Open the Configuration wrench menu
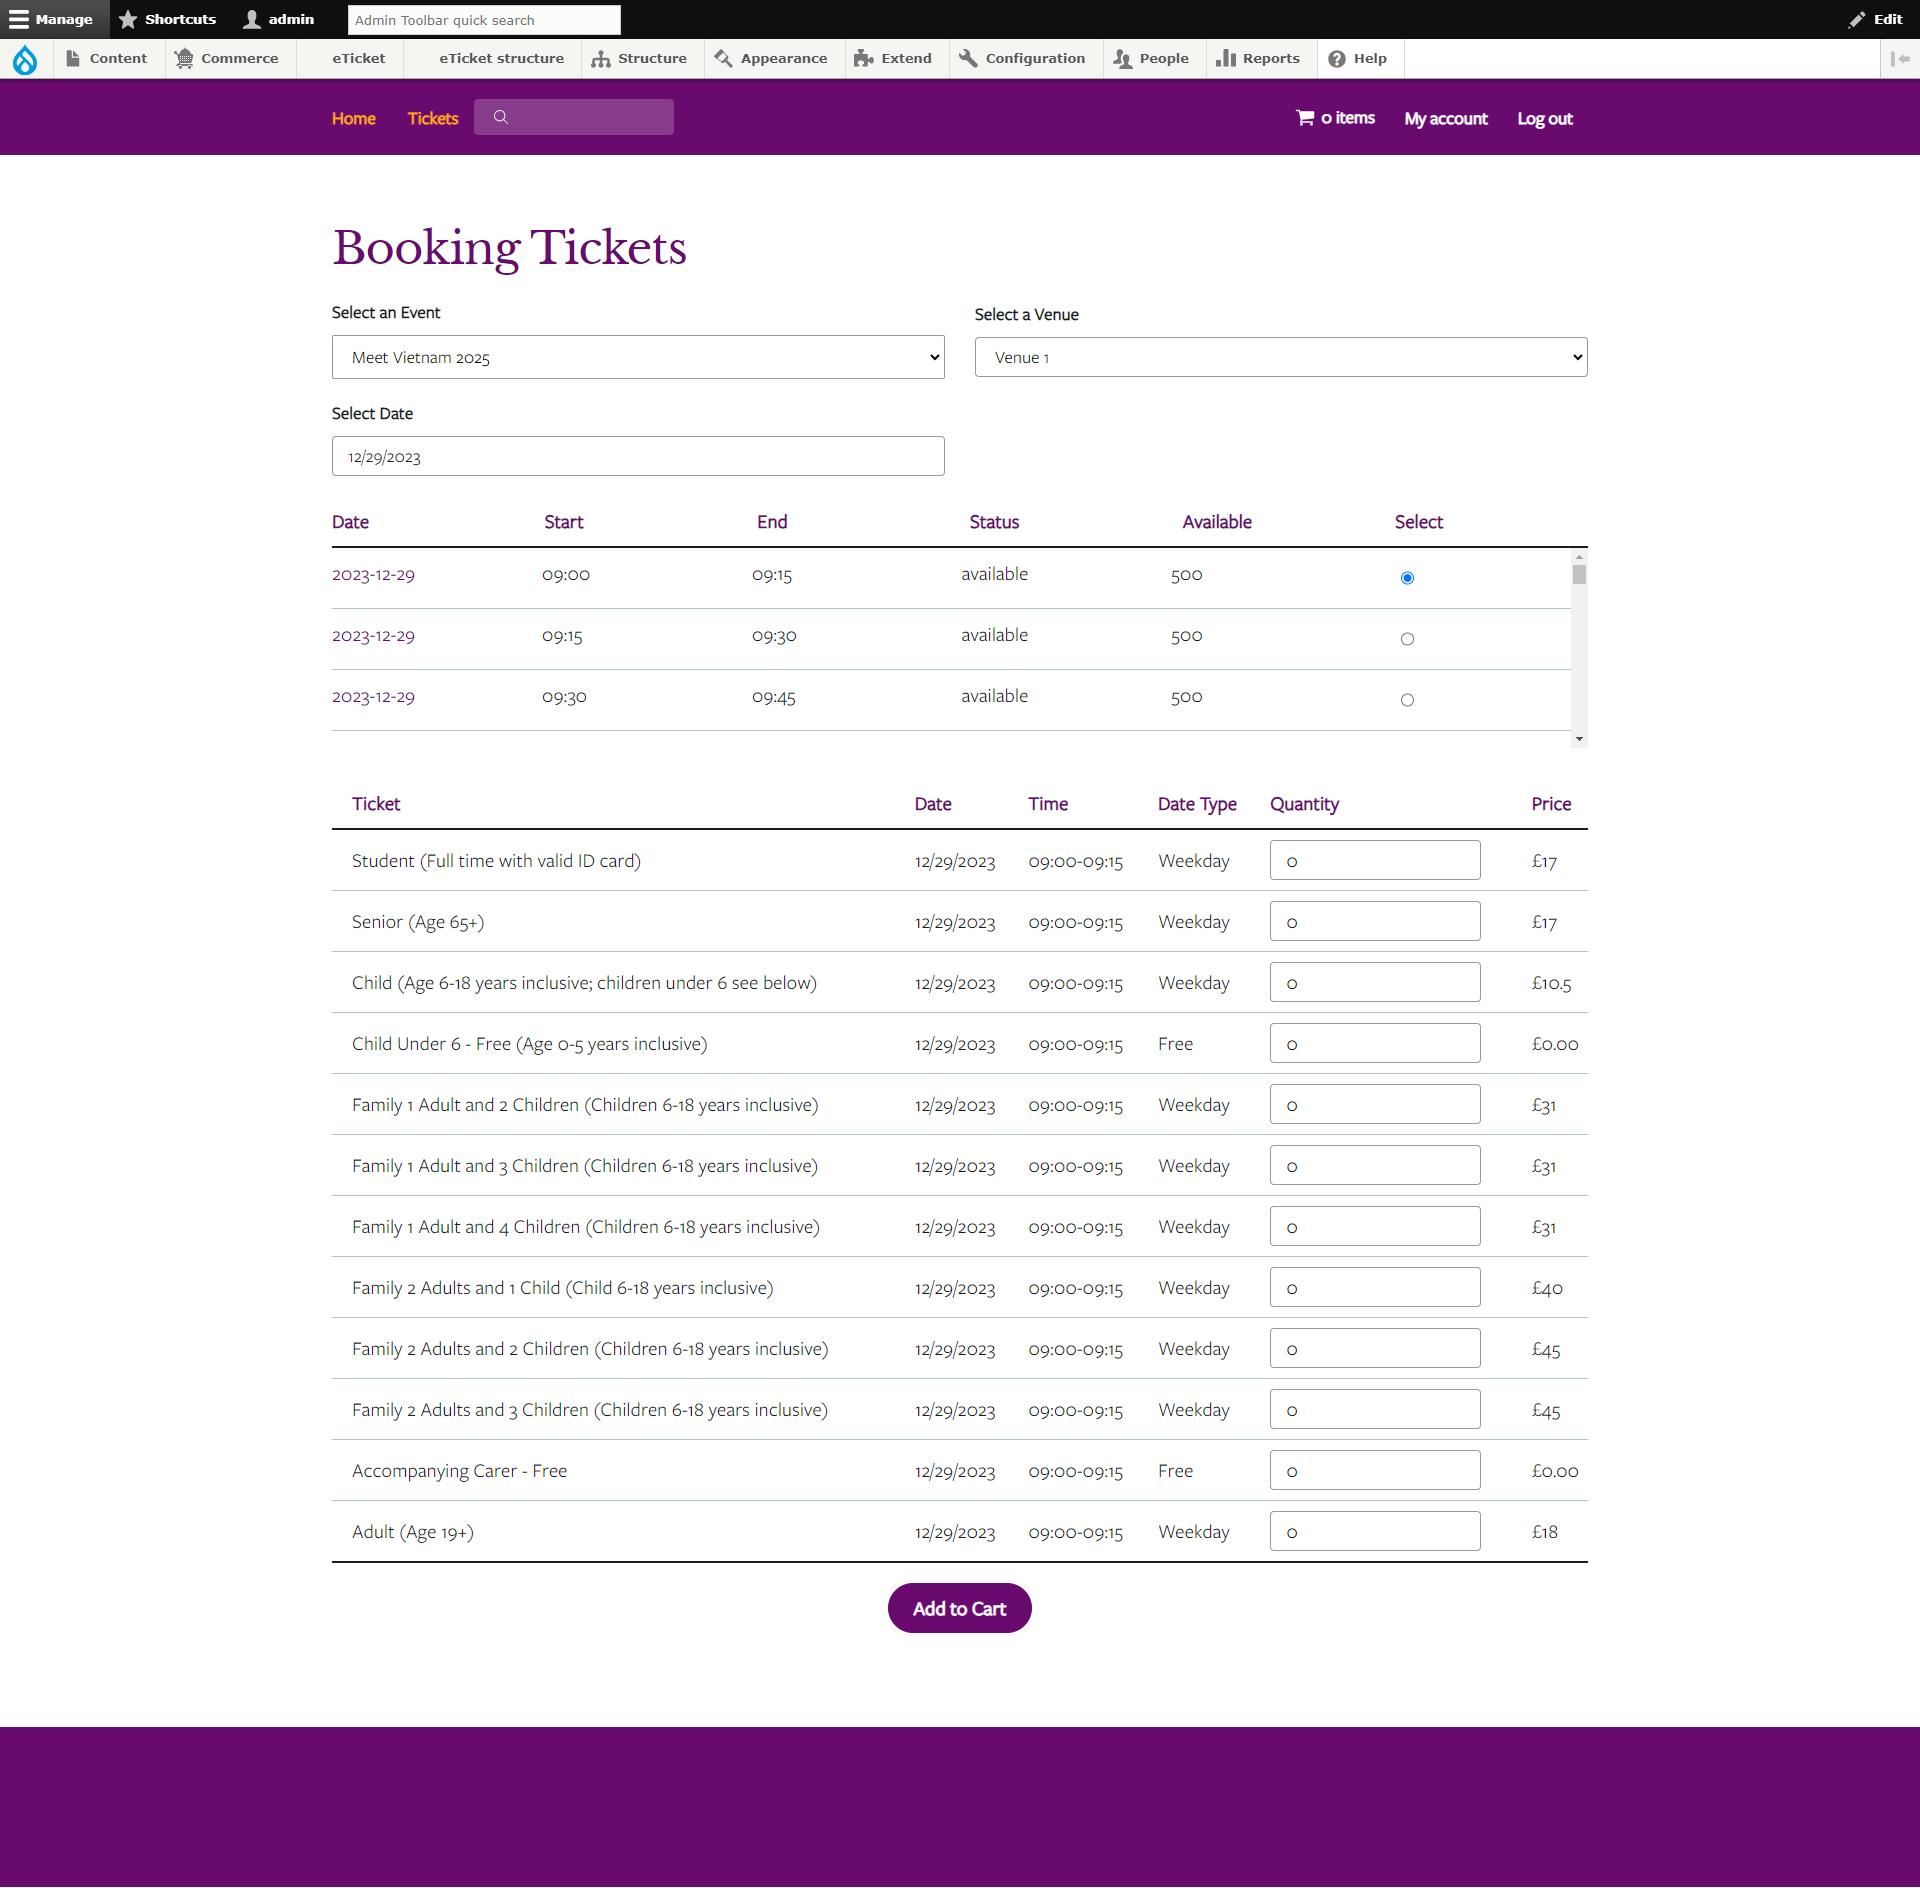 click(1022, 58)
